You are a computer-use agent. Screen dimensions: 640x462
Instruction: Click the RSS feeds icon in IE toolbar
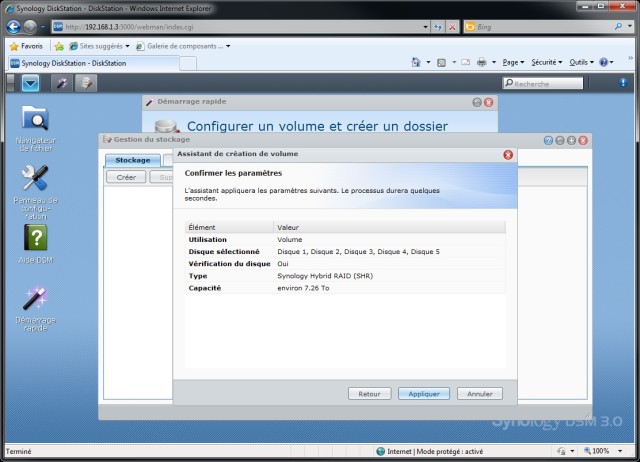[441, 62]
